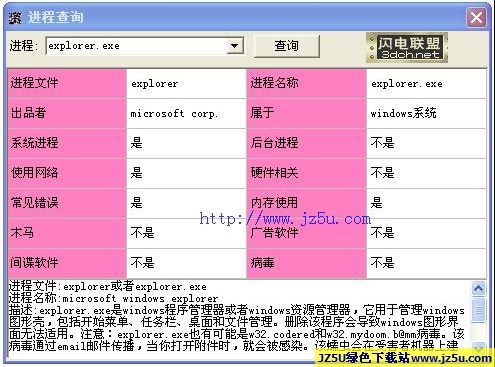Select the 不是 value beside 木马
This screenshot has height=367, width=495.
click(186, 233)
